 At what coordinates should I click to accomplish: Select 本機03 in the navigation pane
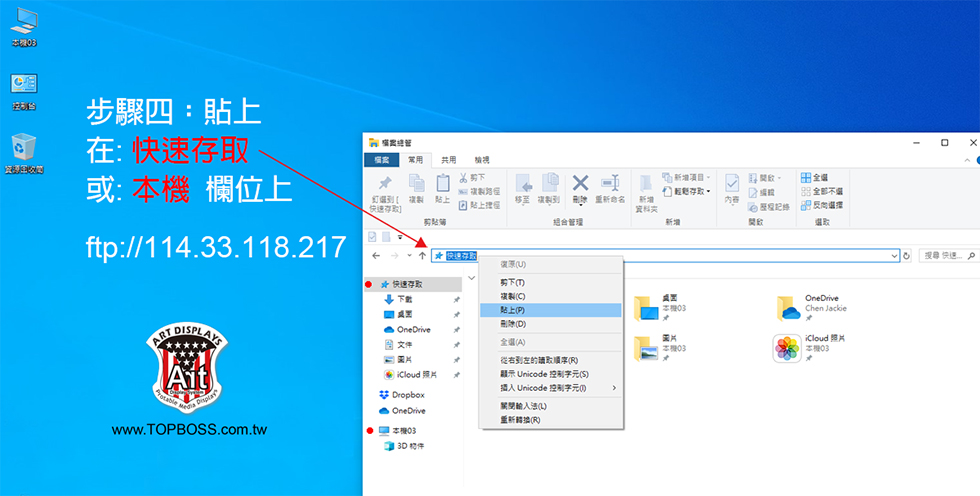403,430
